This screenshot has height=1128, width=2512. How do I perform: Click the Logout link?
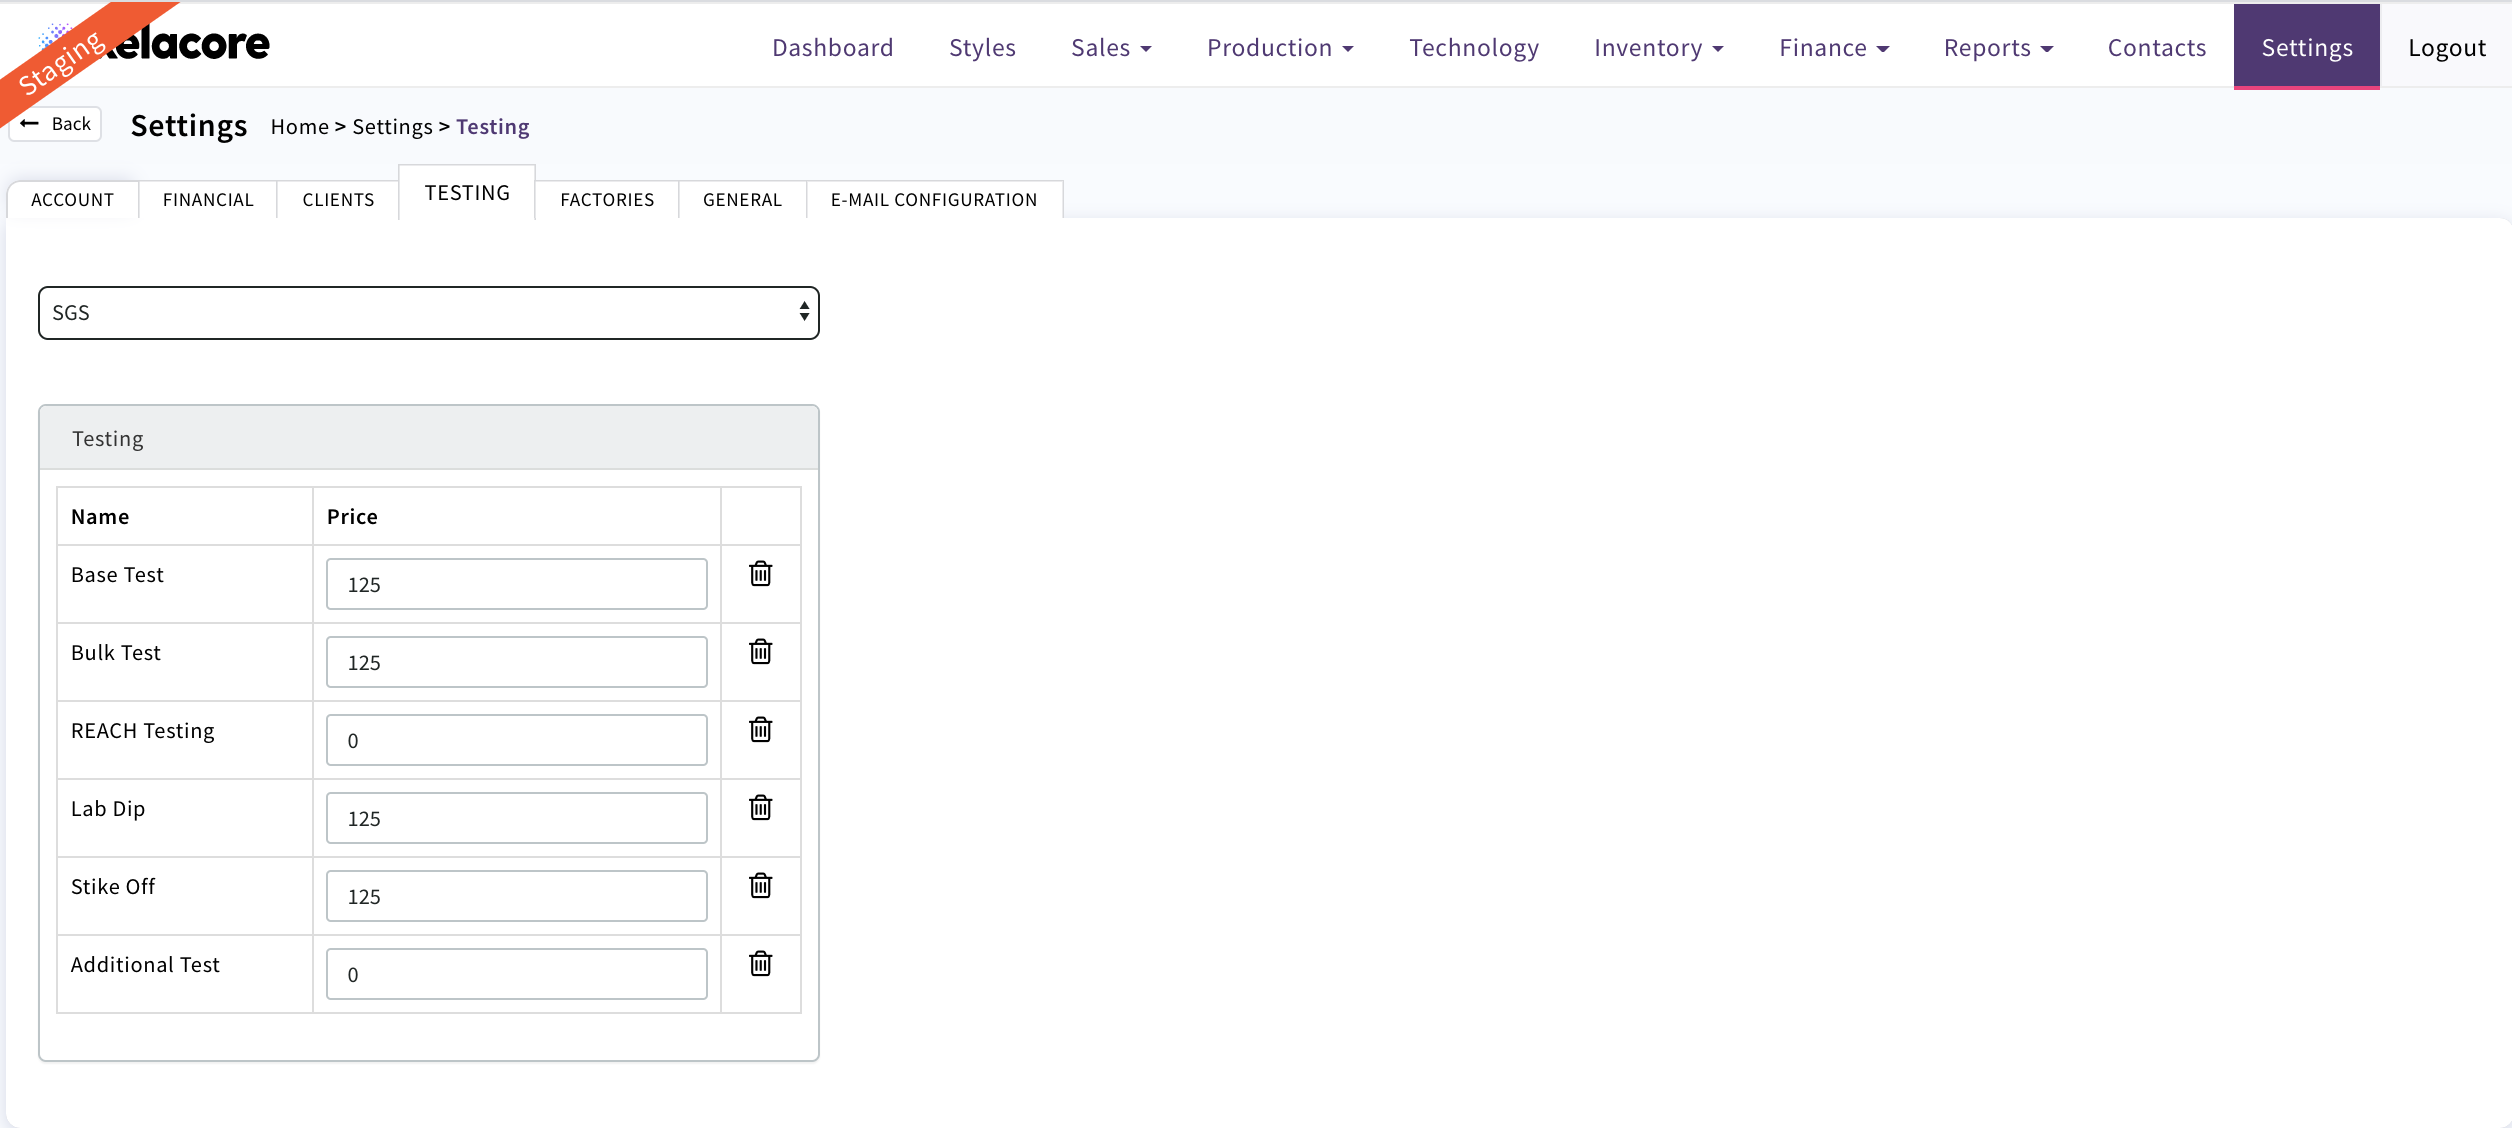pyautogui.click(x=2446, y=48)
